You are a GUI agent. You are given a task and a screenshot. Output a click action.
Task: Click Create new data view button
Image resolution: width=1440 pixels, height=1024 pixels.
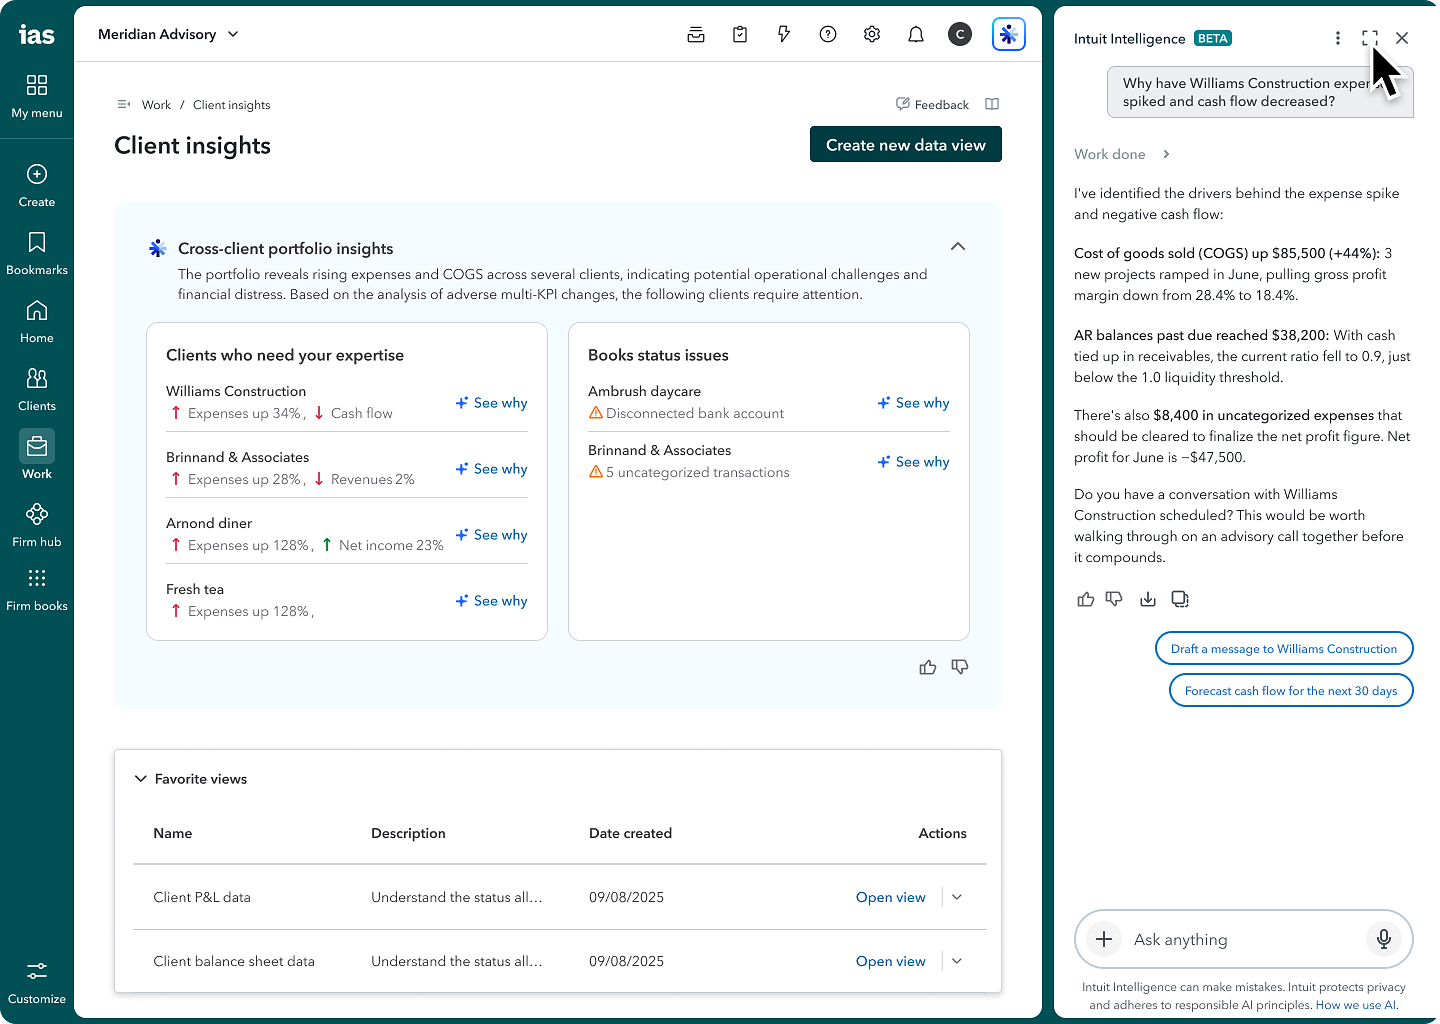[906, 144]
